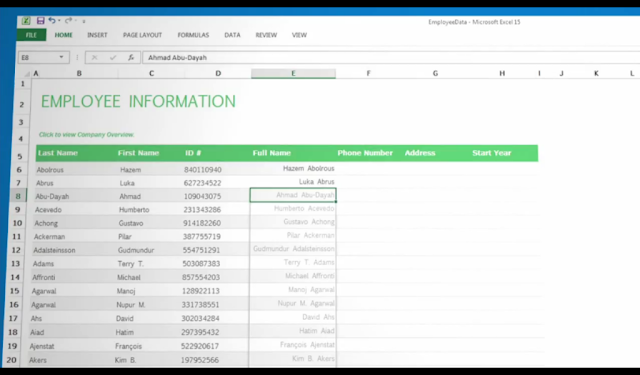Open the PAGE LAYOUT tab
The height and width of the screenshot is (375, 640).
pyautogui.click(x=142, y=35)
